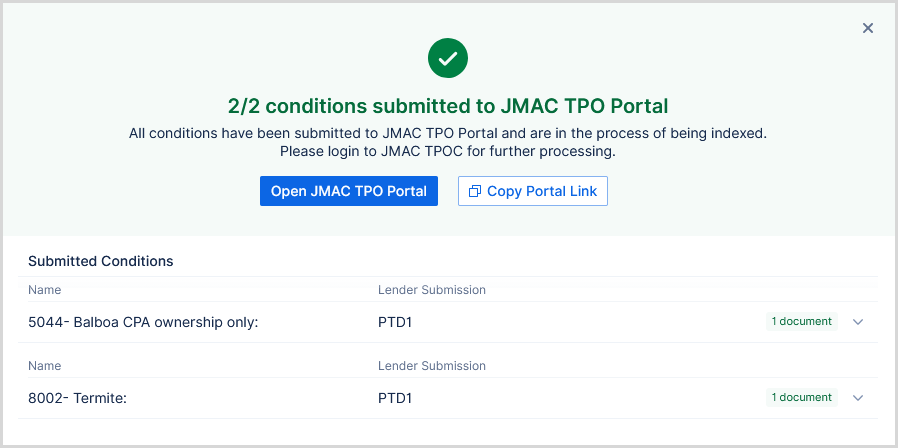Click the 'All conditions have been submitted' message
Viewport: 898px width, 448px height.
448,133
